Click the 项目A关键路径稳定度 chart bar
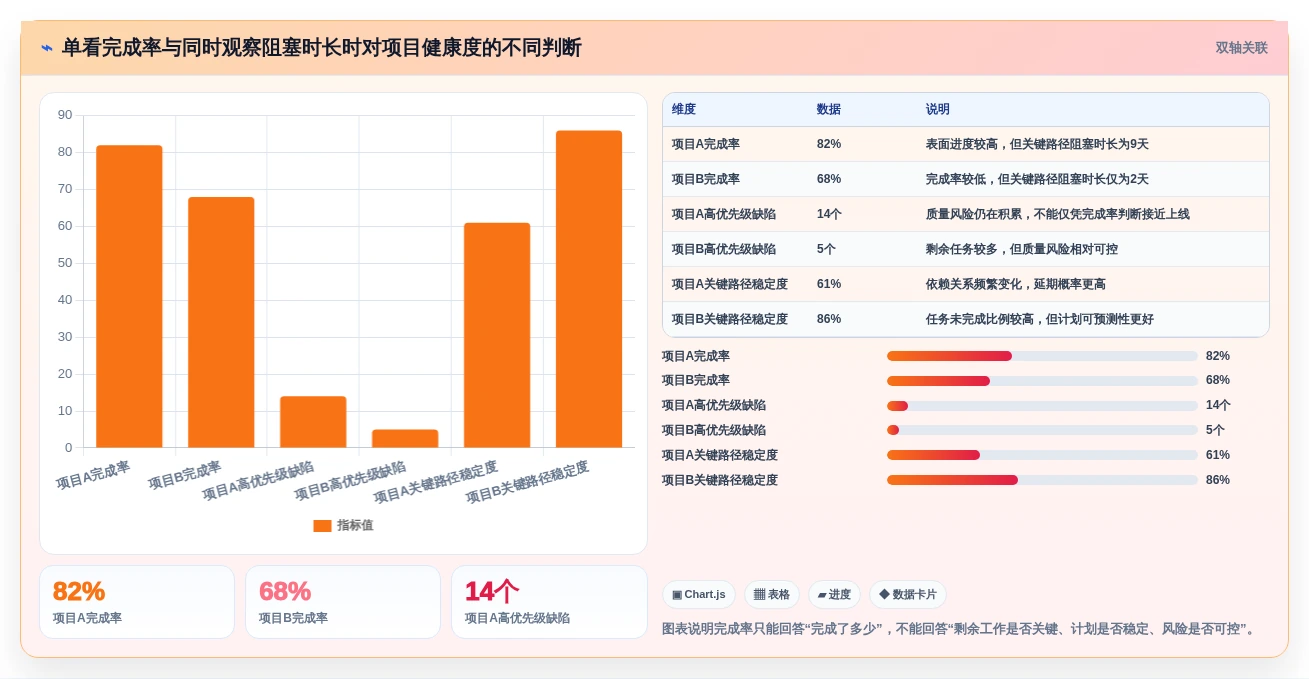The height and width of the screenshot is (679, 1309). click(497, 335)
